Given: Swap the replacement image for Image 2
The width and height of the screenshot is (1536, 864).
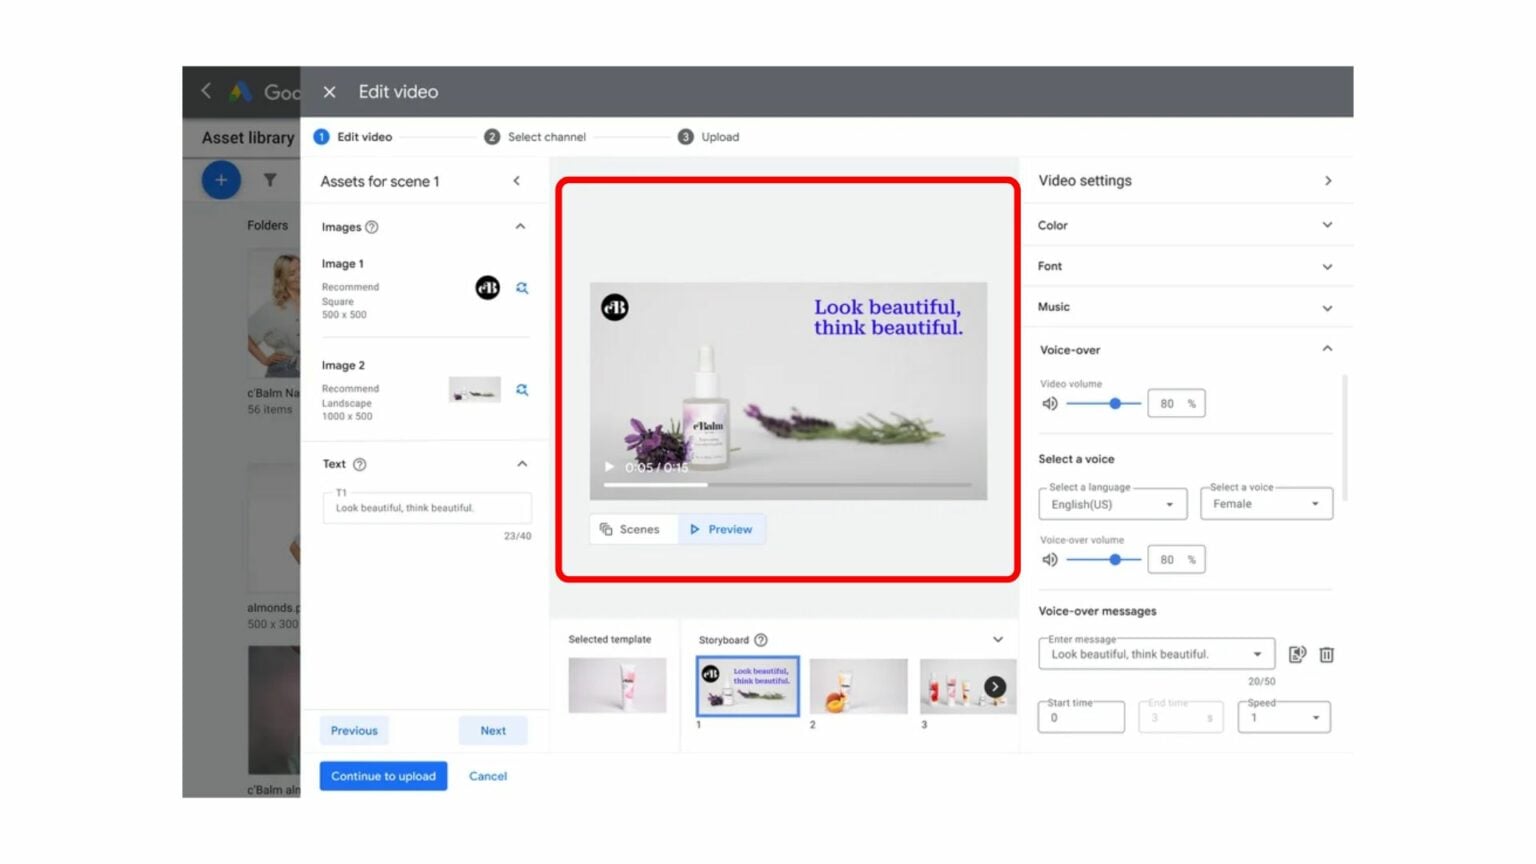Looking at the screenshot, I should coord(522,390).
